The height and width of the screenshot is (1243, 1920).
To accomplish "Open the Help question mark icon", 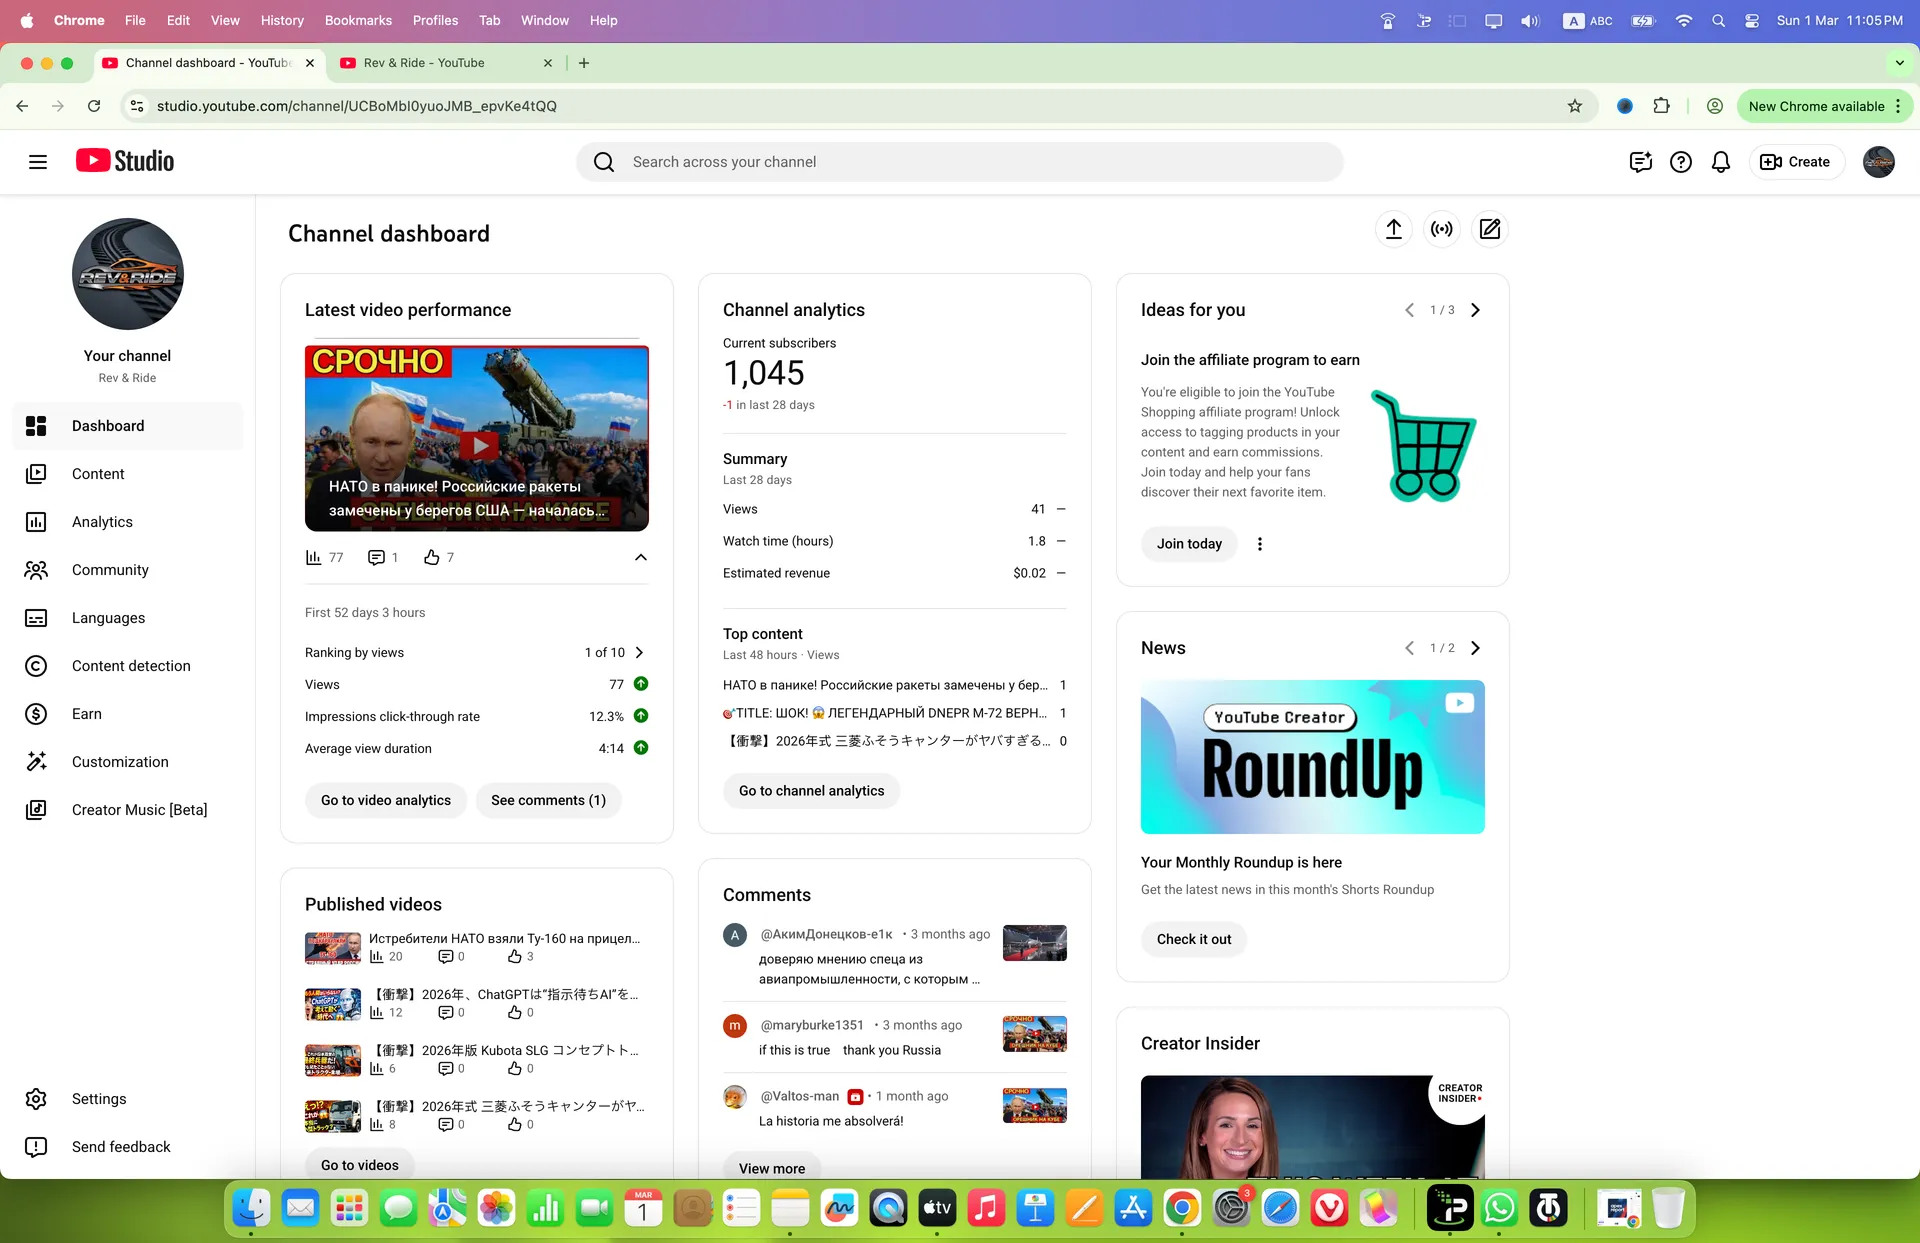I will 1681,162.
